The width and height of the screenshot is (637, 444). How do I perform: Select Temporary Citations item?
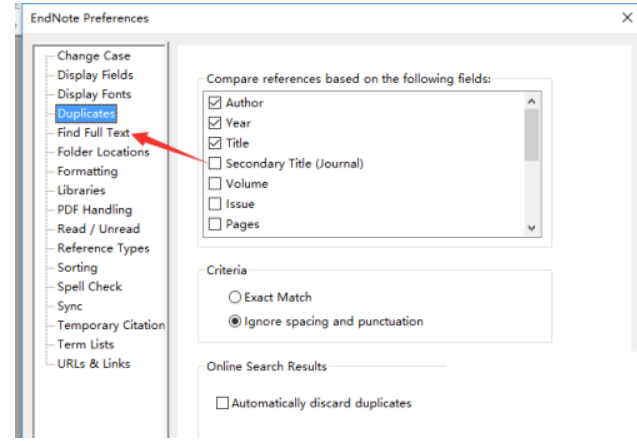click(x=111, y=325)
